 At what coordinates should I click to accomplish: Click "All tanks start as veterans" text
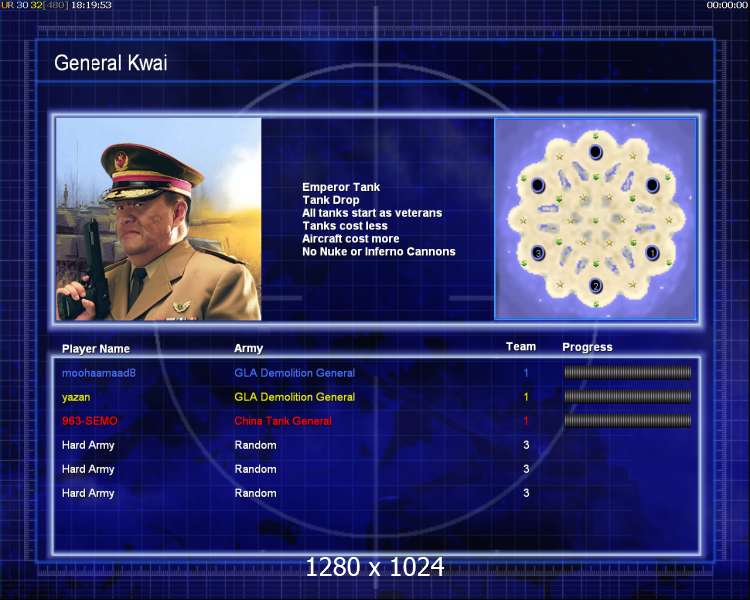click(372, 213)
